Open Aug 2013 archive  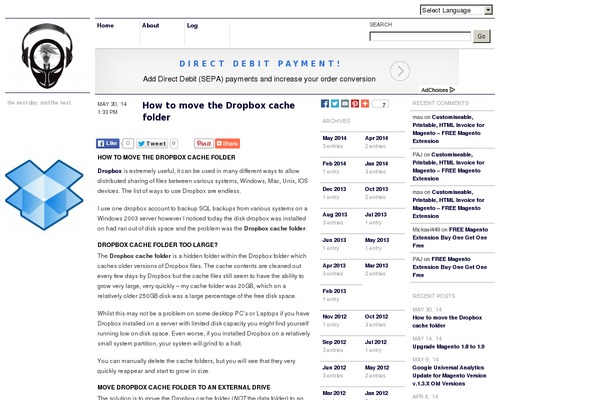click(334, 214)
